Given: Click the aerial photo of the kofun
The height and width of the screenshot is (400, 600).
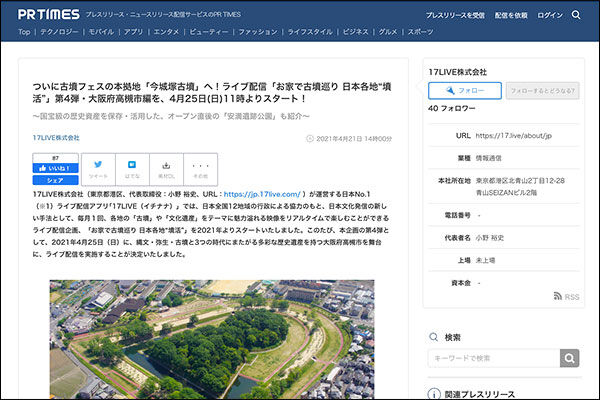Looking at the screenshot, I should point(212,340).
